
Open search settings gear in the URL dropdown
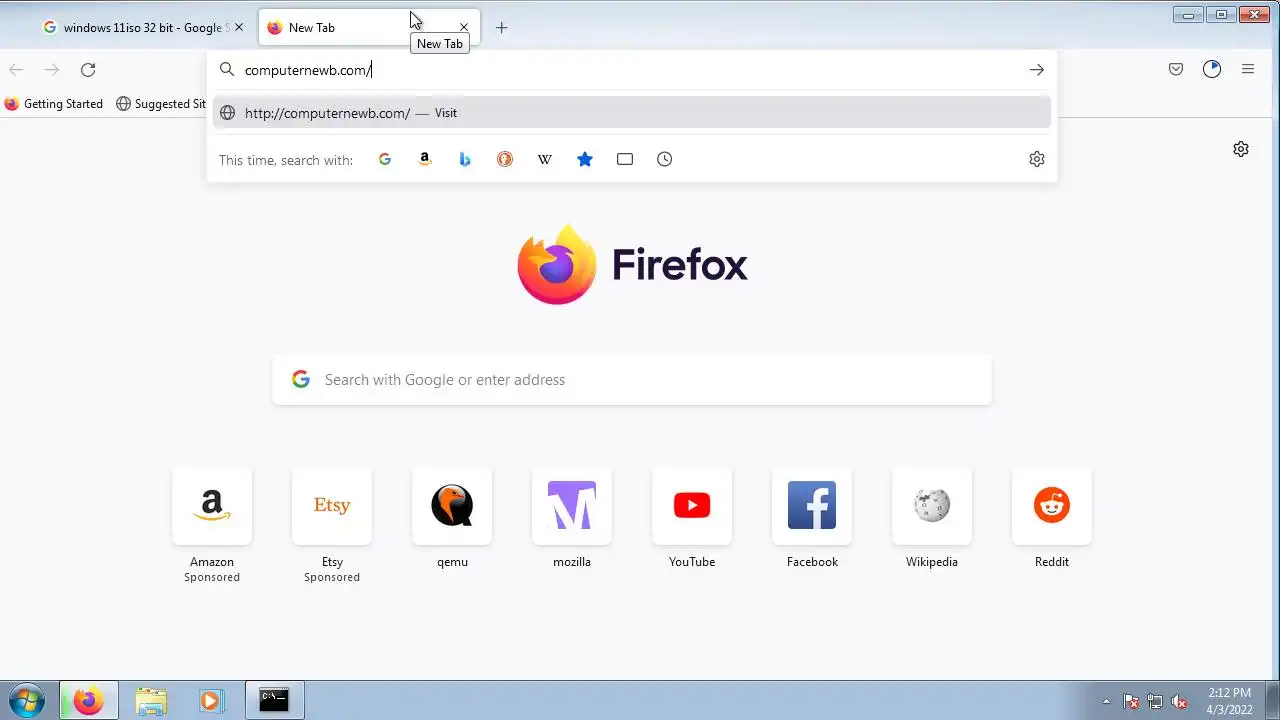(x=1037, y=159)
